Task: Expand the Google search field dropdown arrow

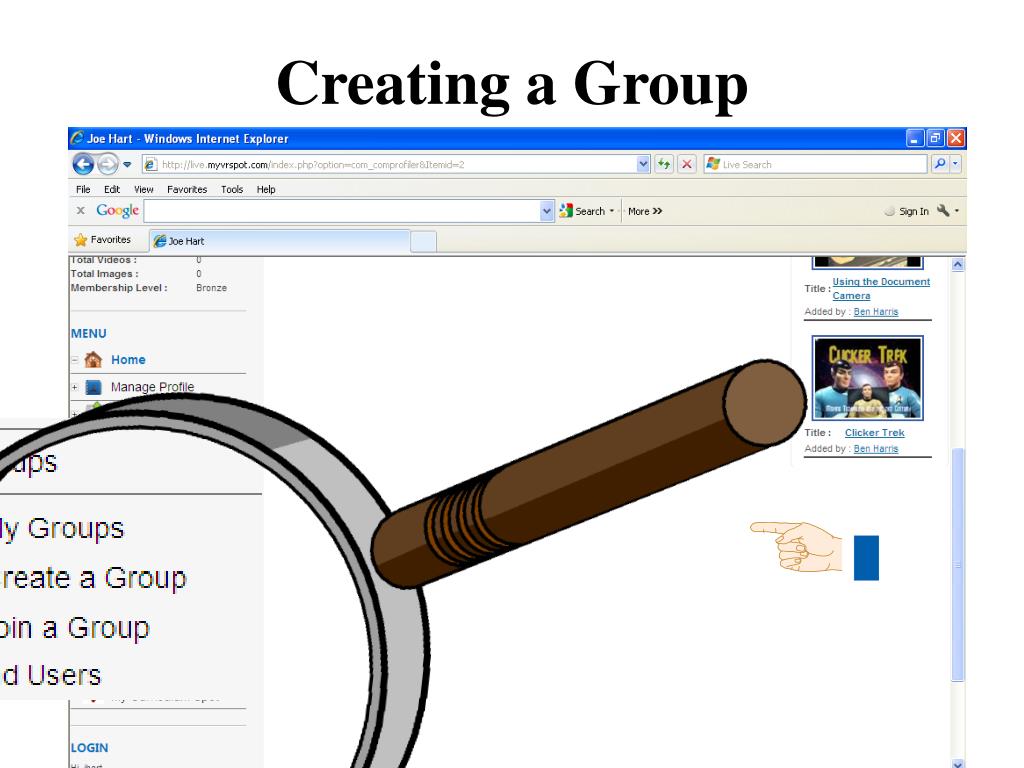Action: [x=547, y=211]
